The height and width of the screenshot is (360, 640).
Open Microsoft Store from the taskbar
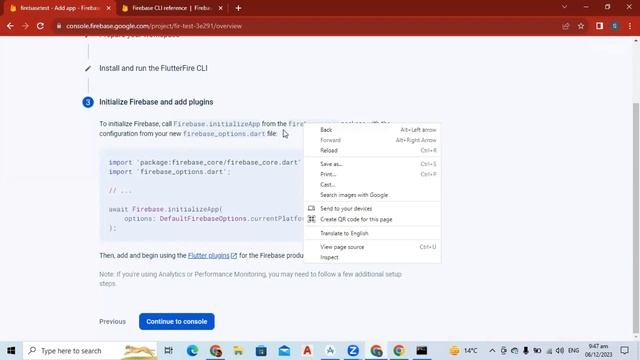[x=261, y=350]
